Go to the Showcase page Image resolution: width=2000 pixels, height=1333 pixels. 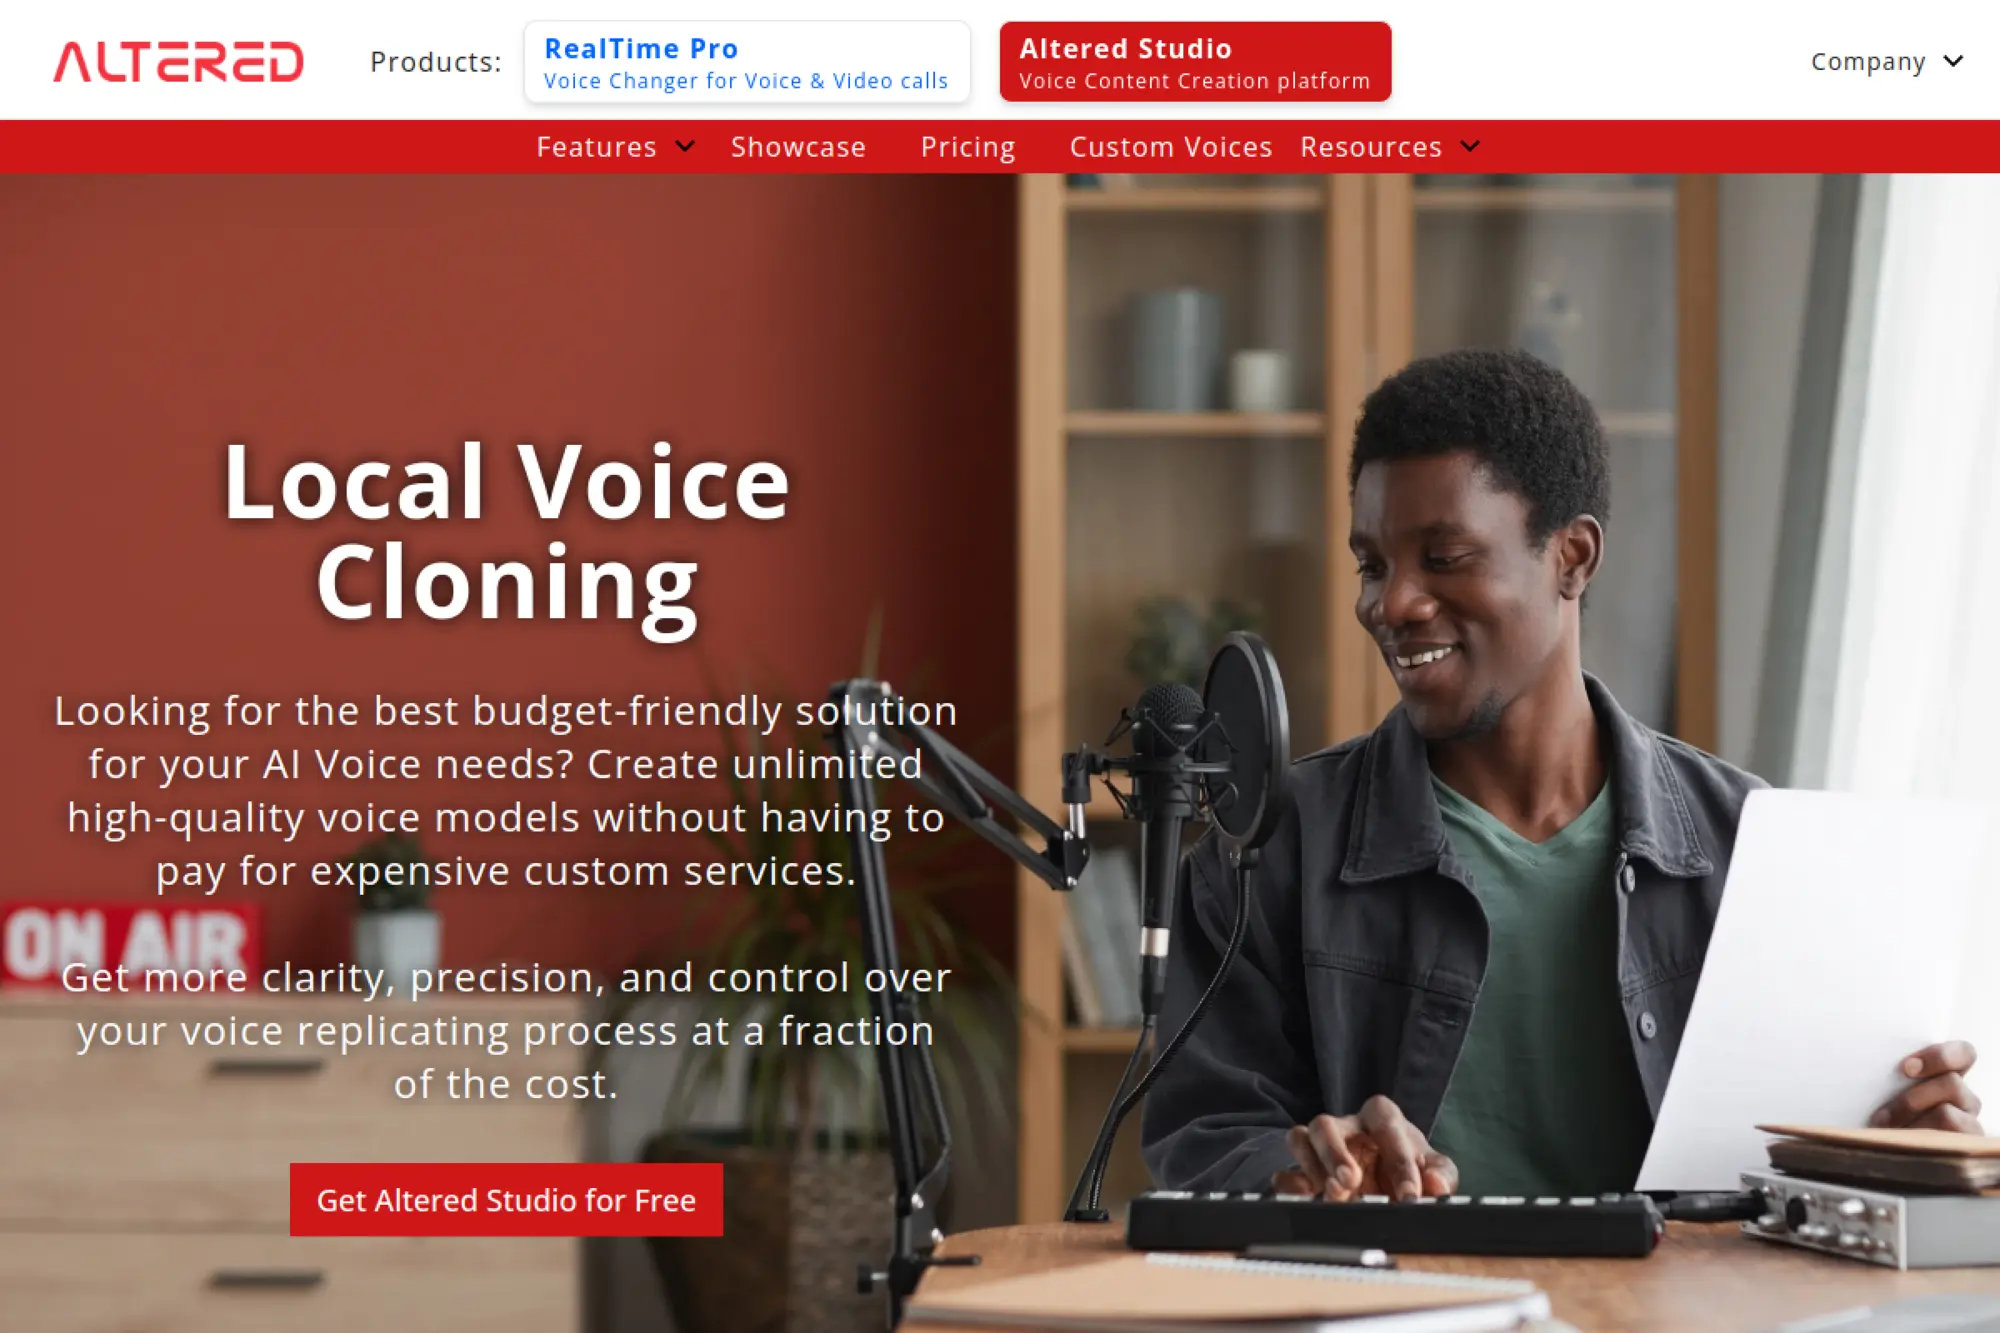pyautogui.click(x=798, y=147)
